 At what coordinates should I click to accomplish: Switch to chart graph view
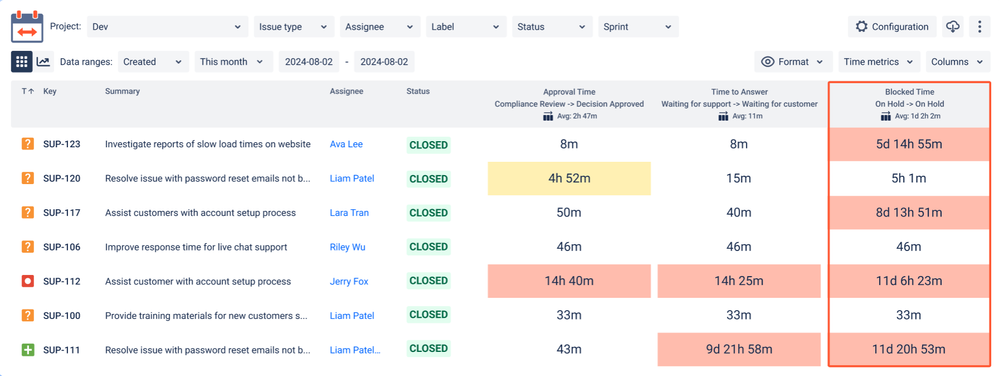[x=43, y=62]
